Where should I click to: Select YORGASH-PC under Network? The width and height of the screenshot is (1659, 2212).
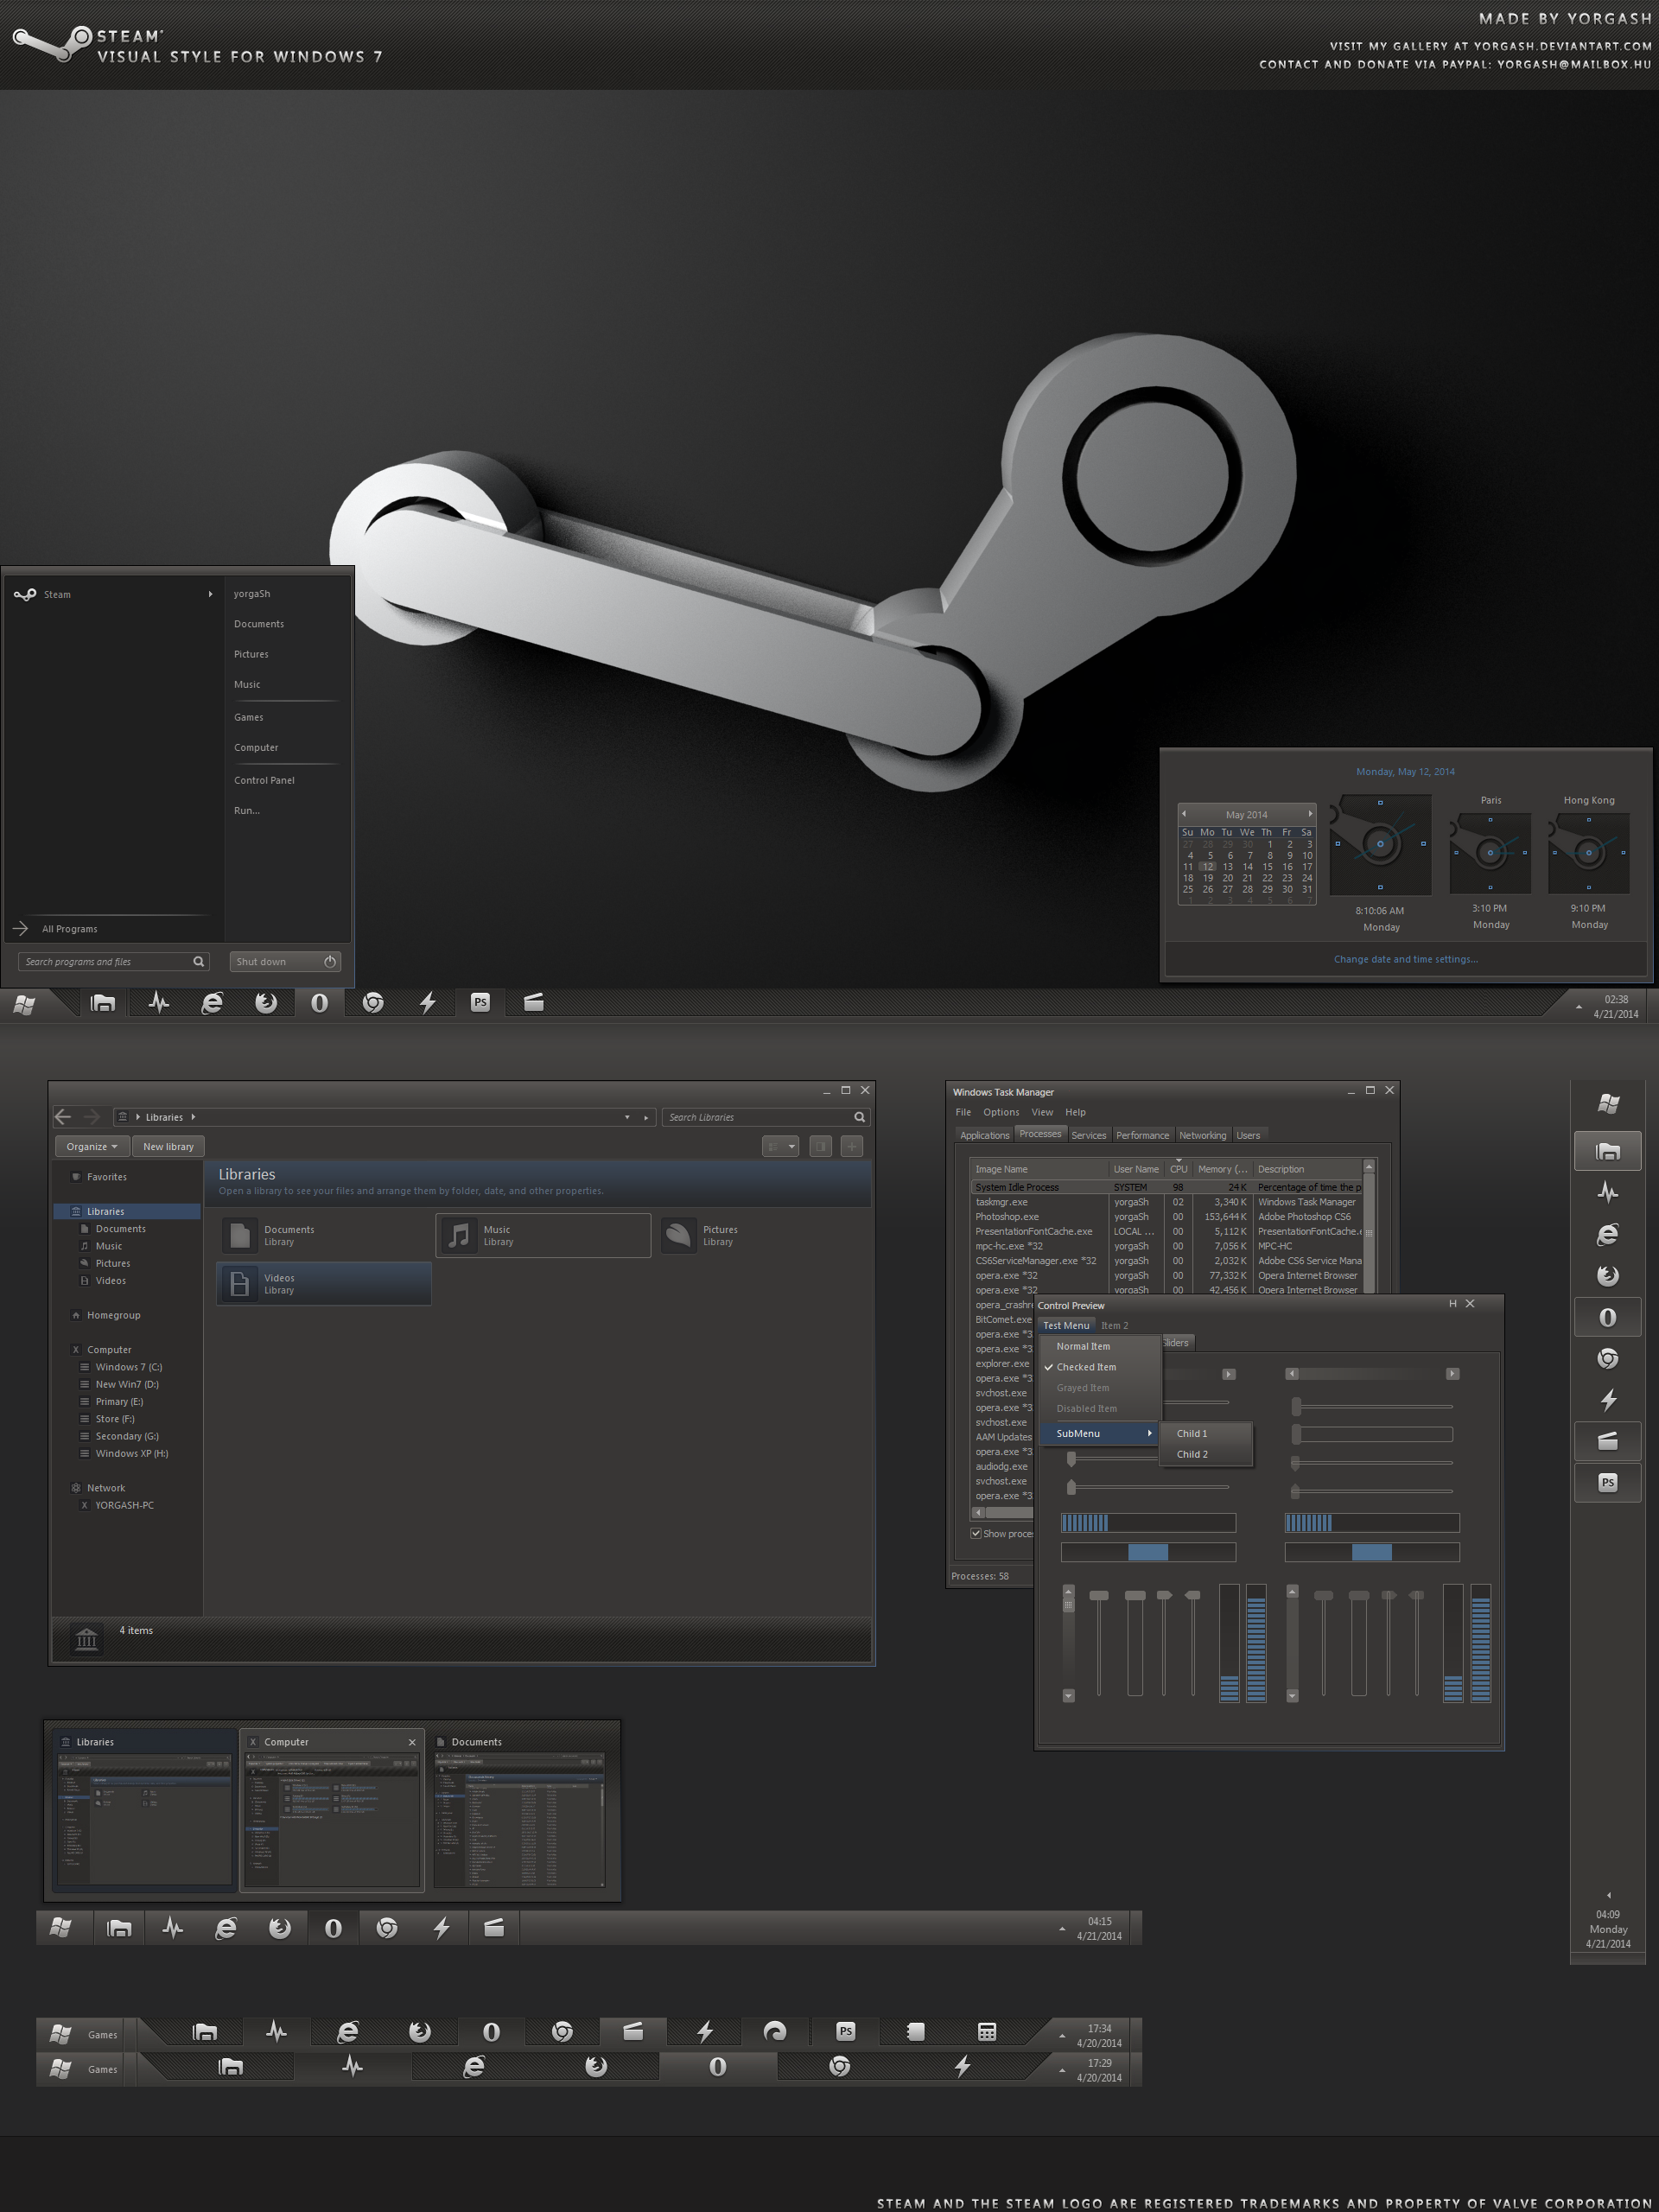pyautogui.click(x=124, y=1505)
